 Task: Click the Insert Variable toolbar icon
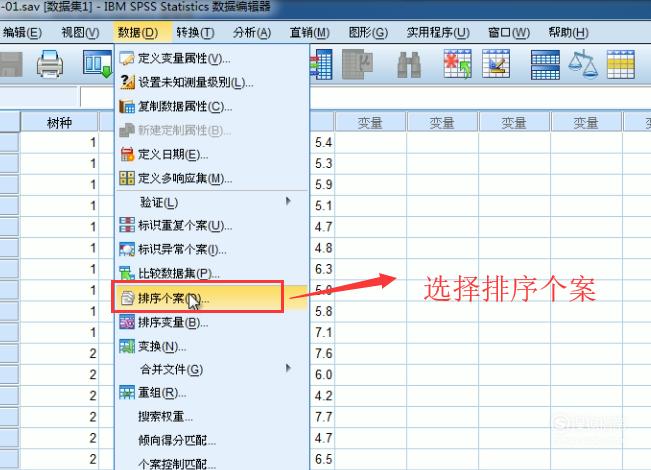(496, 64)
